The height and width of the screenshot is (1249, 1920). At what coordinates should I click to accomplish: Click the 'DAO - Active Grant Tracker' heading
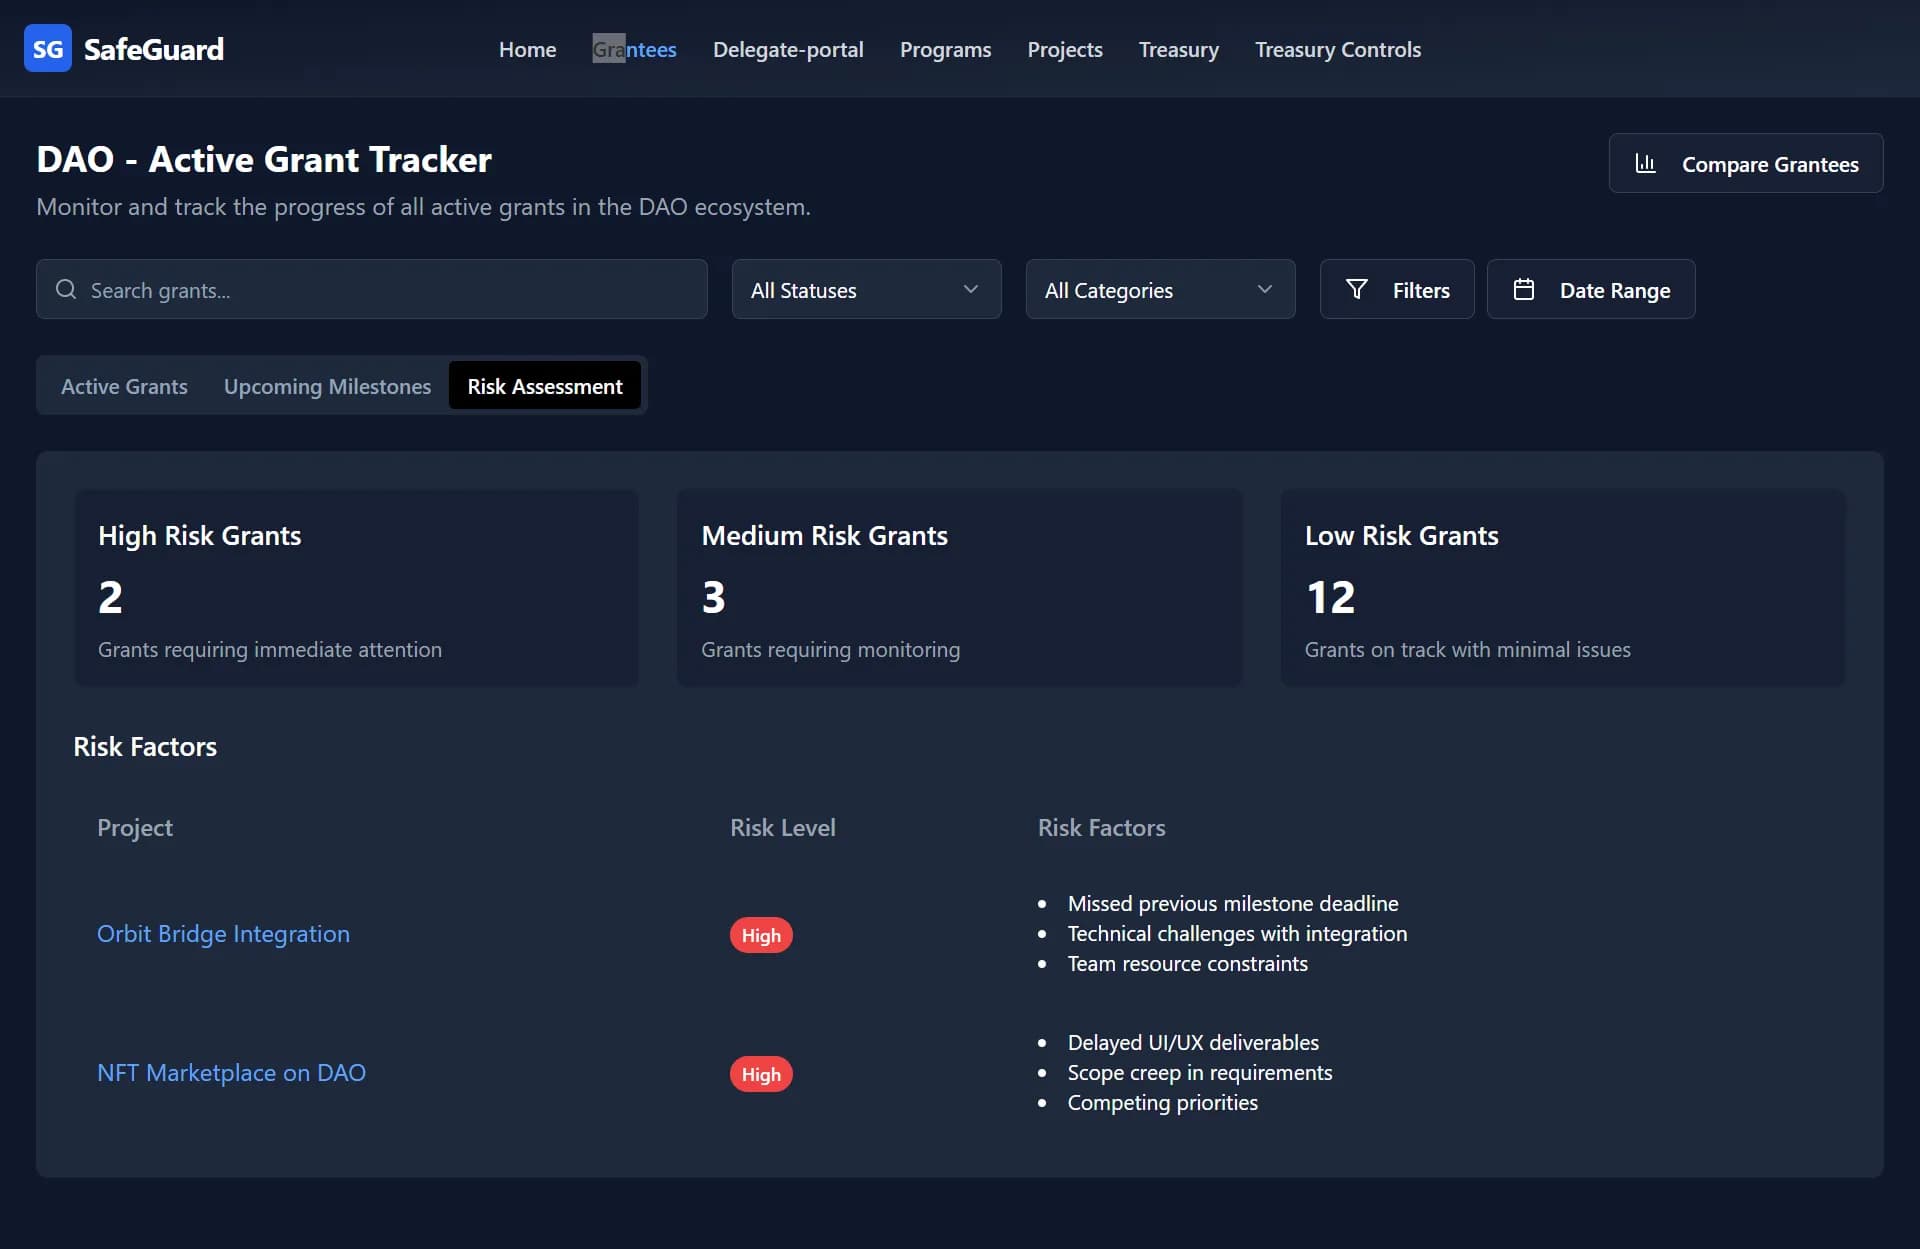[264, 159]
